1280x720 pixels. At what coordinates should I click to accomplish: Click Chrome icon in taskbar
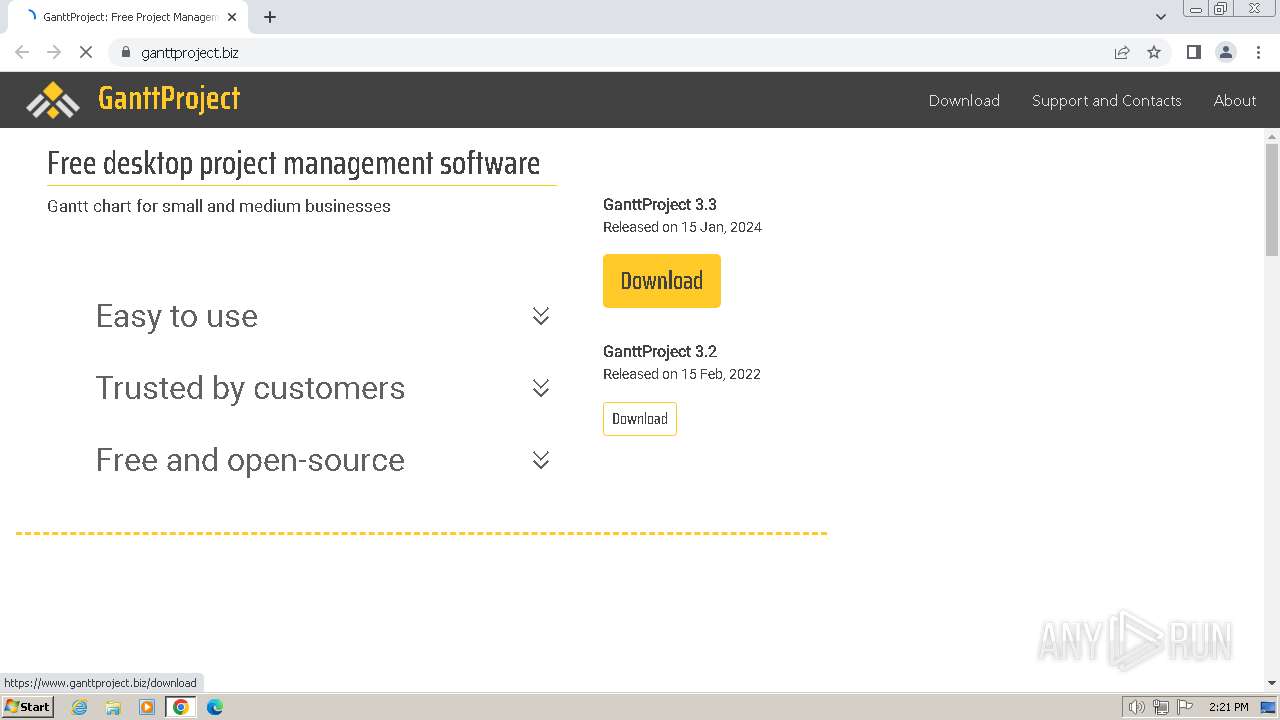pyautogui.click(x=181, y=707)
